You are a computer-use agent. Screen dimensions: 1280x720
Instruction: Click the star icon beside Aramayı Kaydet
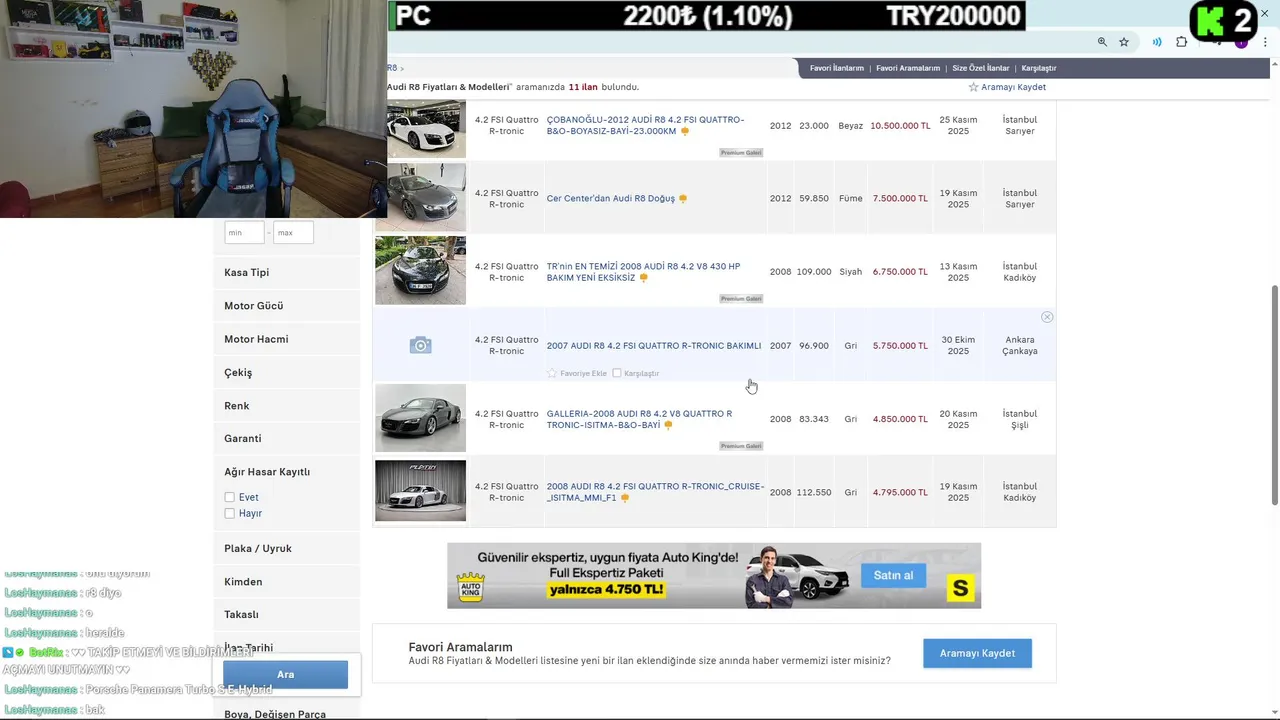973,87
